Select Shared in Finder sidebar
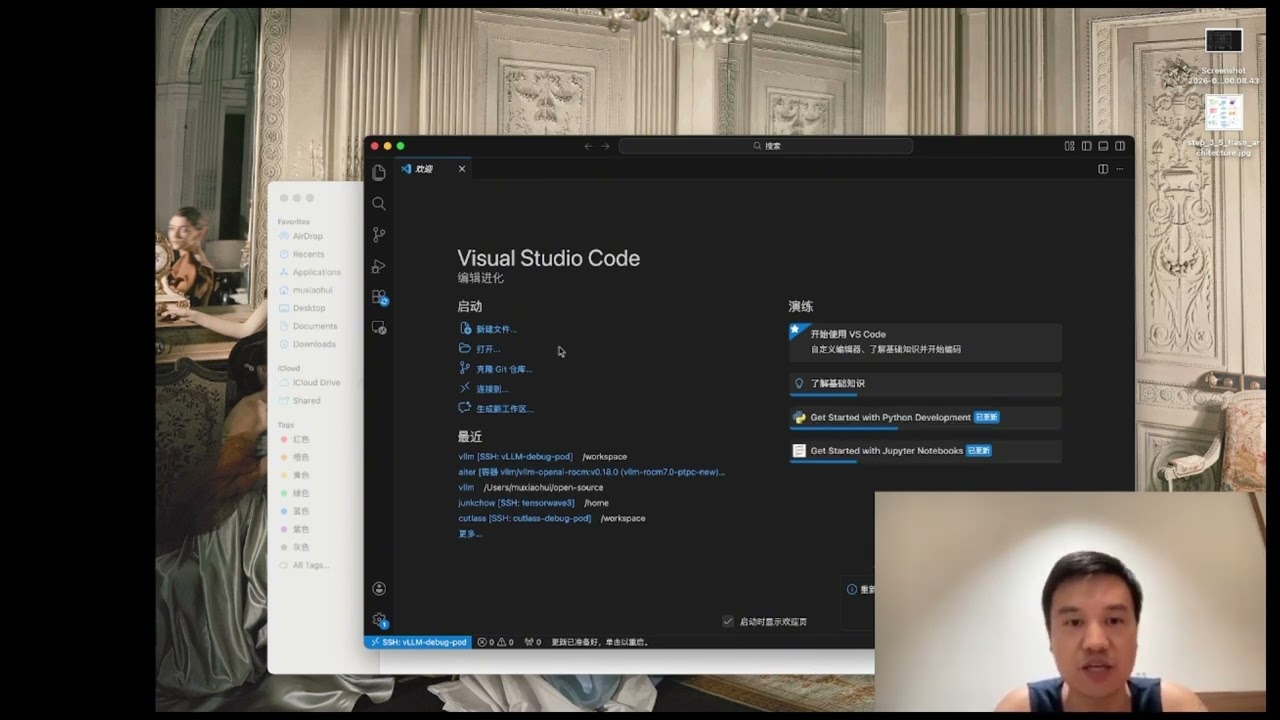The height and width of the screenshot is (720, 1280). [306, 401]
